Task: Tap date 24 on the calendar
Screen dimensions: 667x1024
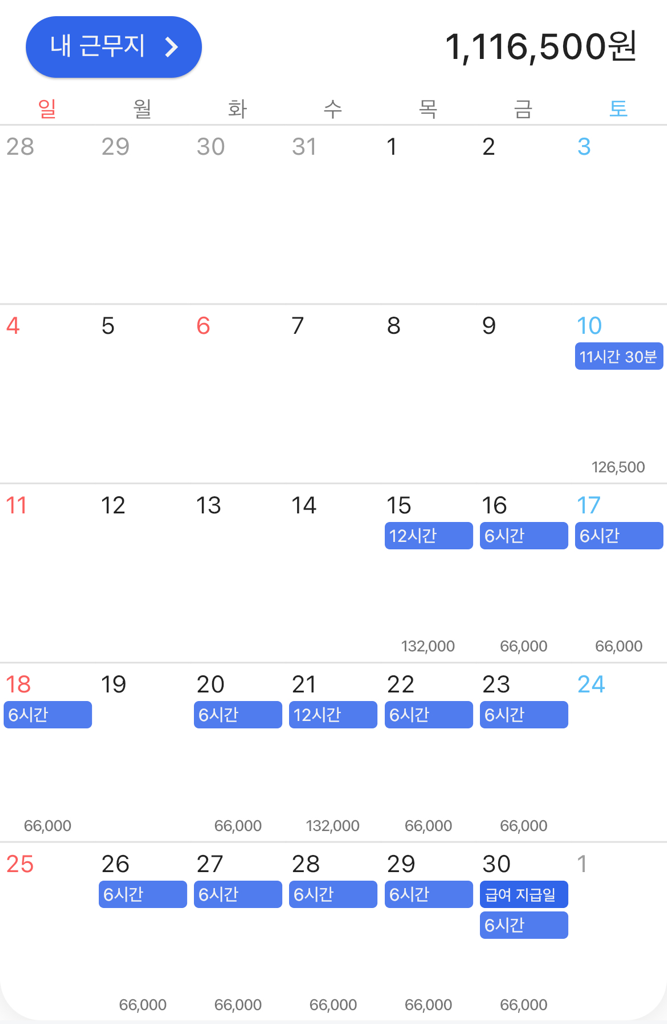Action: [x=591, y=685]
